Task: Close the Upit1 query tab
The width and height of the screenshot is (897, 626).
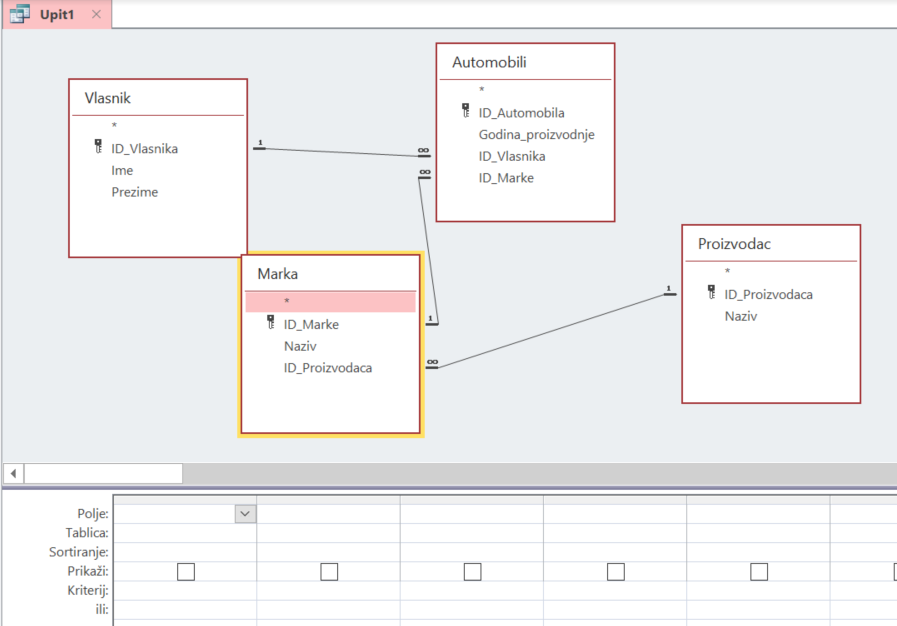Action: point(96,14)
